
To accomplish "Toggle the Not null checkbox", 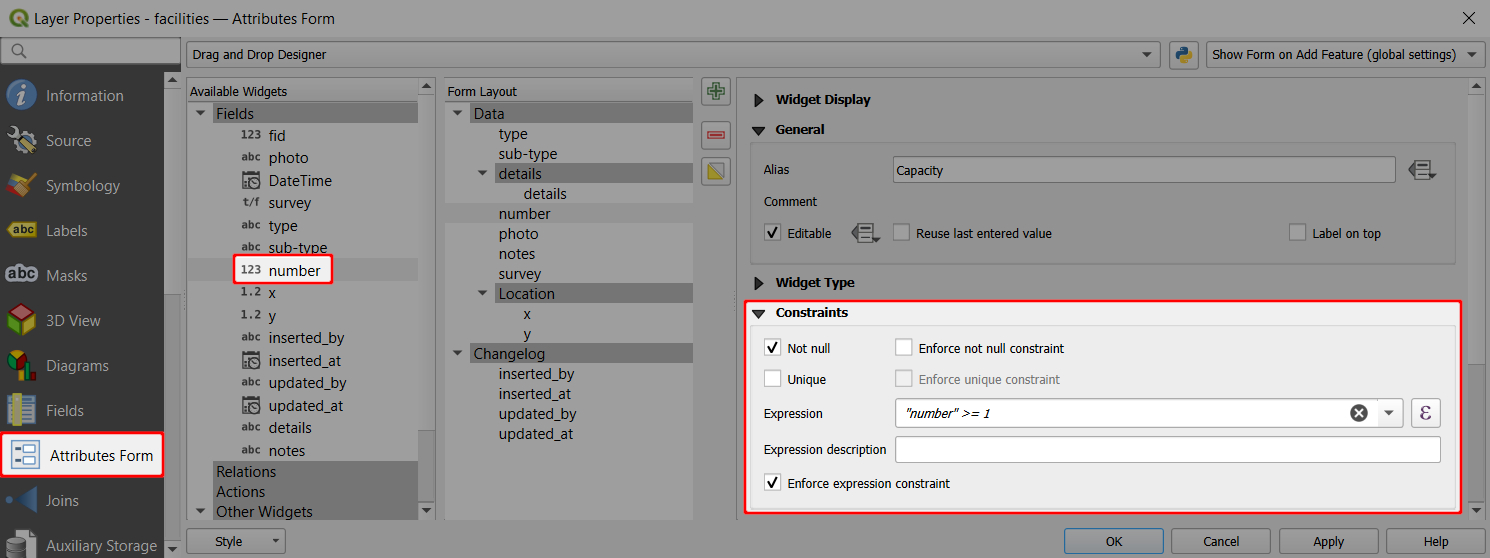I will (772, 348).
